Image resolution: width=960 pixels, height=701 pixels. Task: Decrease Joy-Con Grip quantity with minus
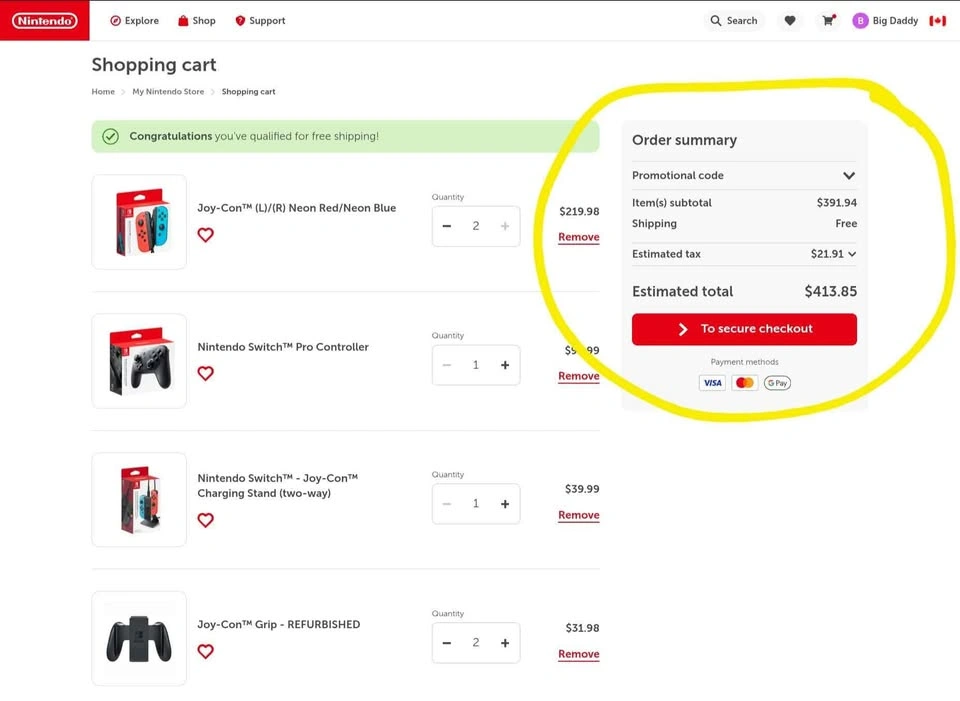447,643
